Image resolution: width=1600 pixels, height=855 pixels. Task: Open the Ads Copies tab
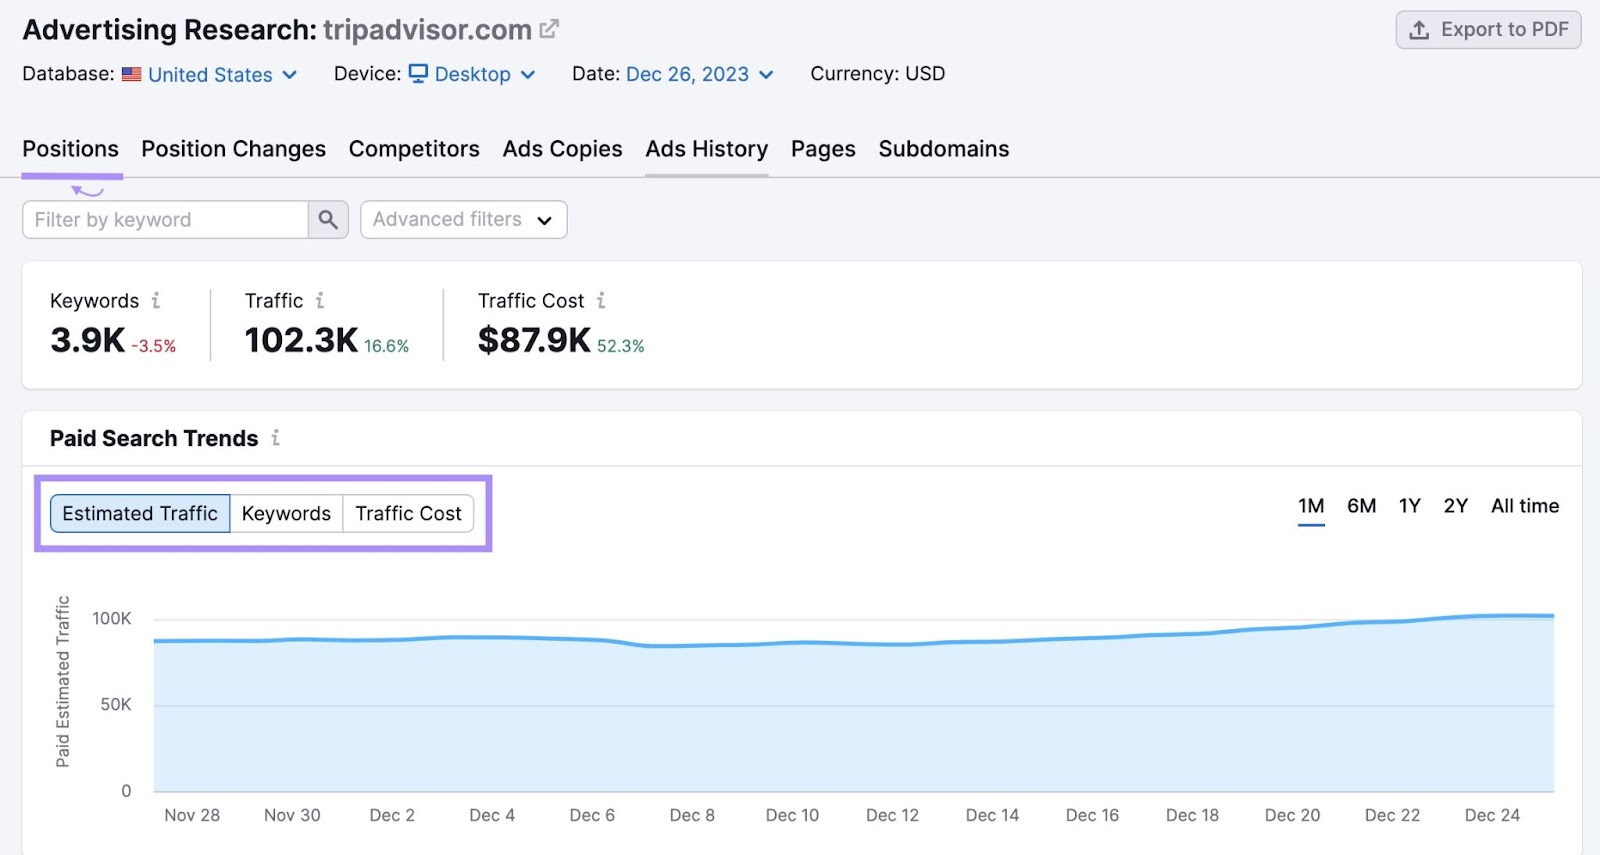pyautogui.click(x=562, y=149)
